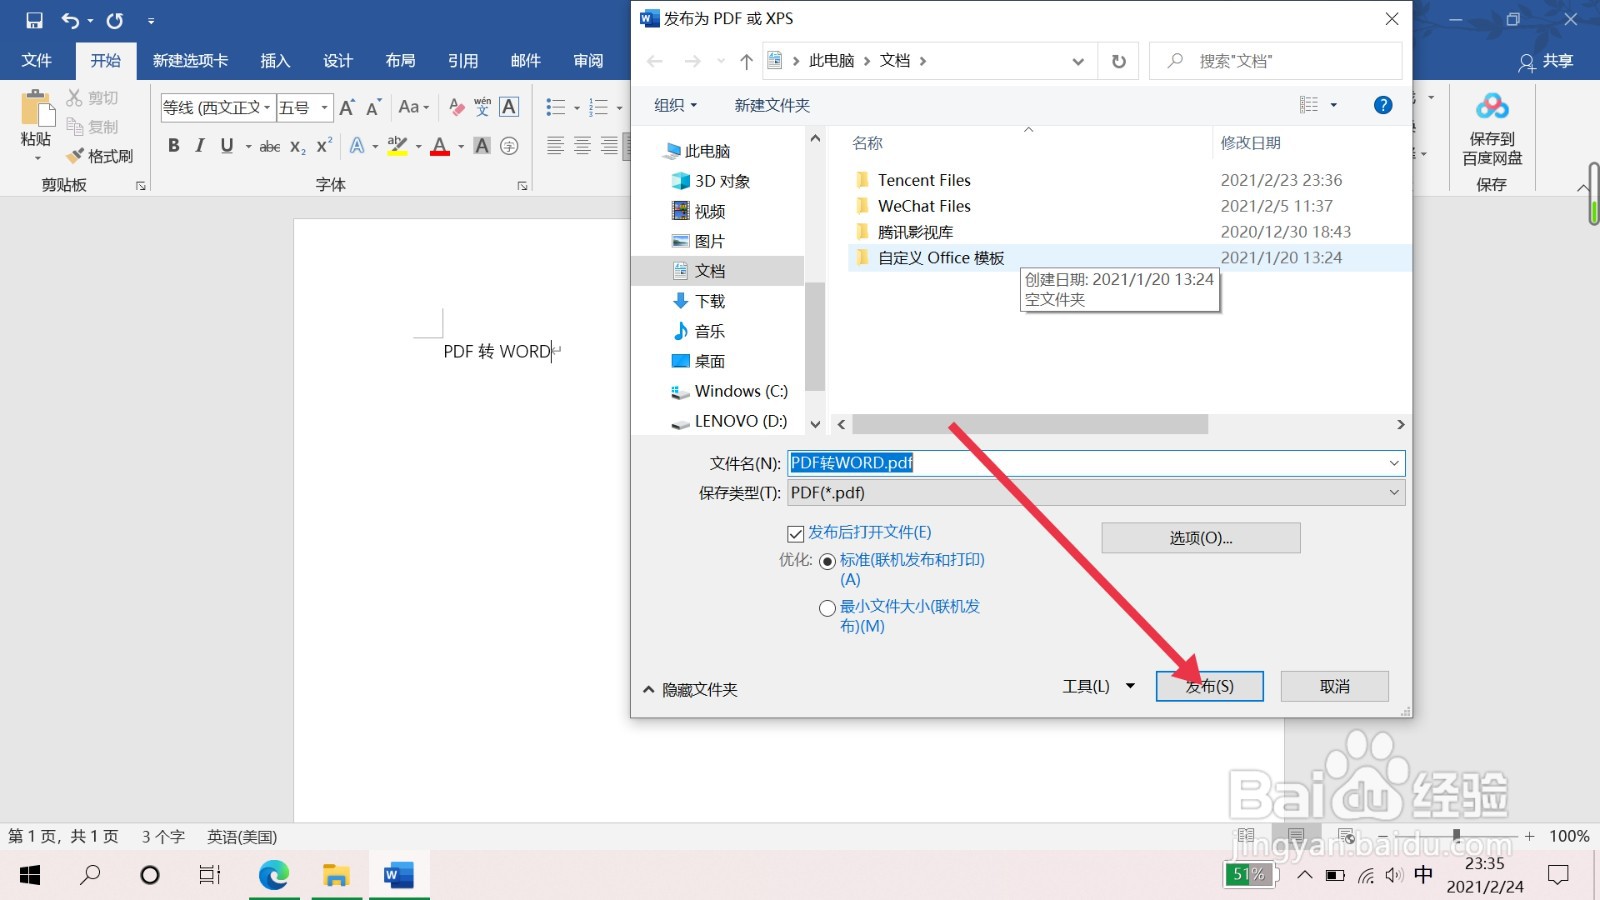Open Microsoft Edge from taskbar

pyautogui.click(x=274, y=875)
